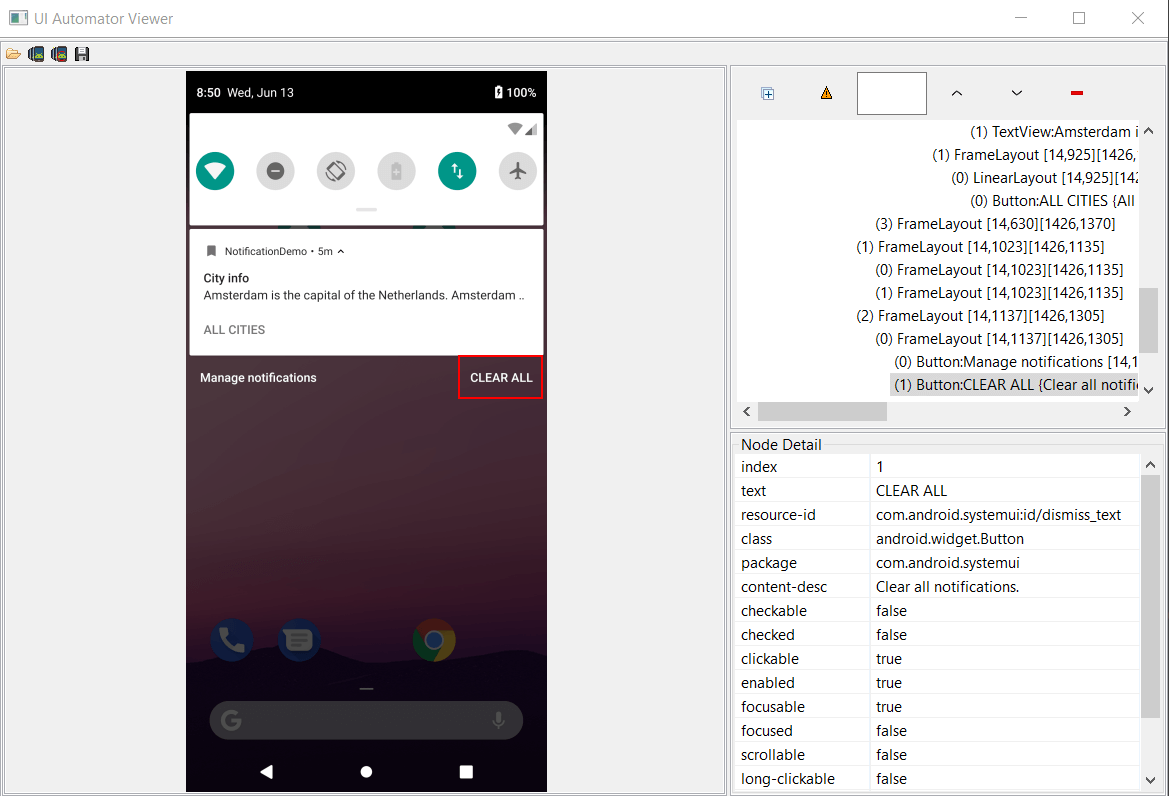Image resolution: width=1169 pixels, height=796 pixels.
Task: Click the microphone icon in the Google search bar
Action: point(499,720)
